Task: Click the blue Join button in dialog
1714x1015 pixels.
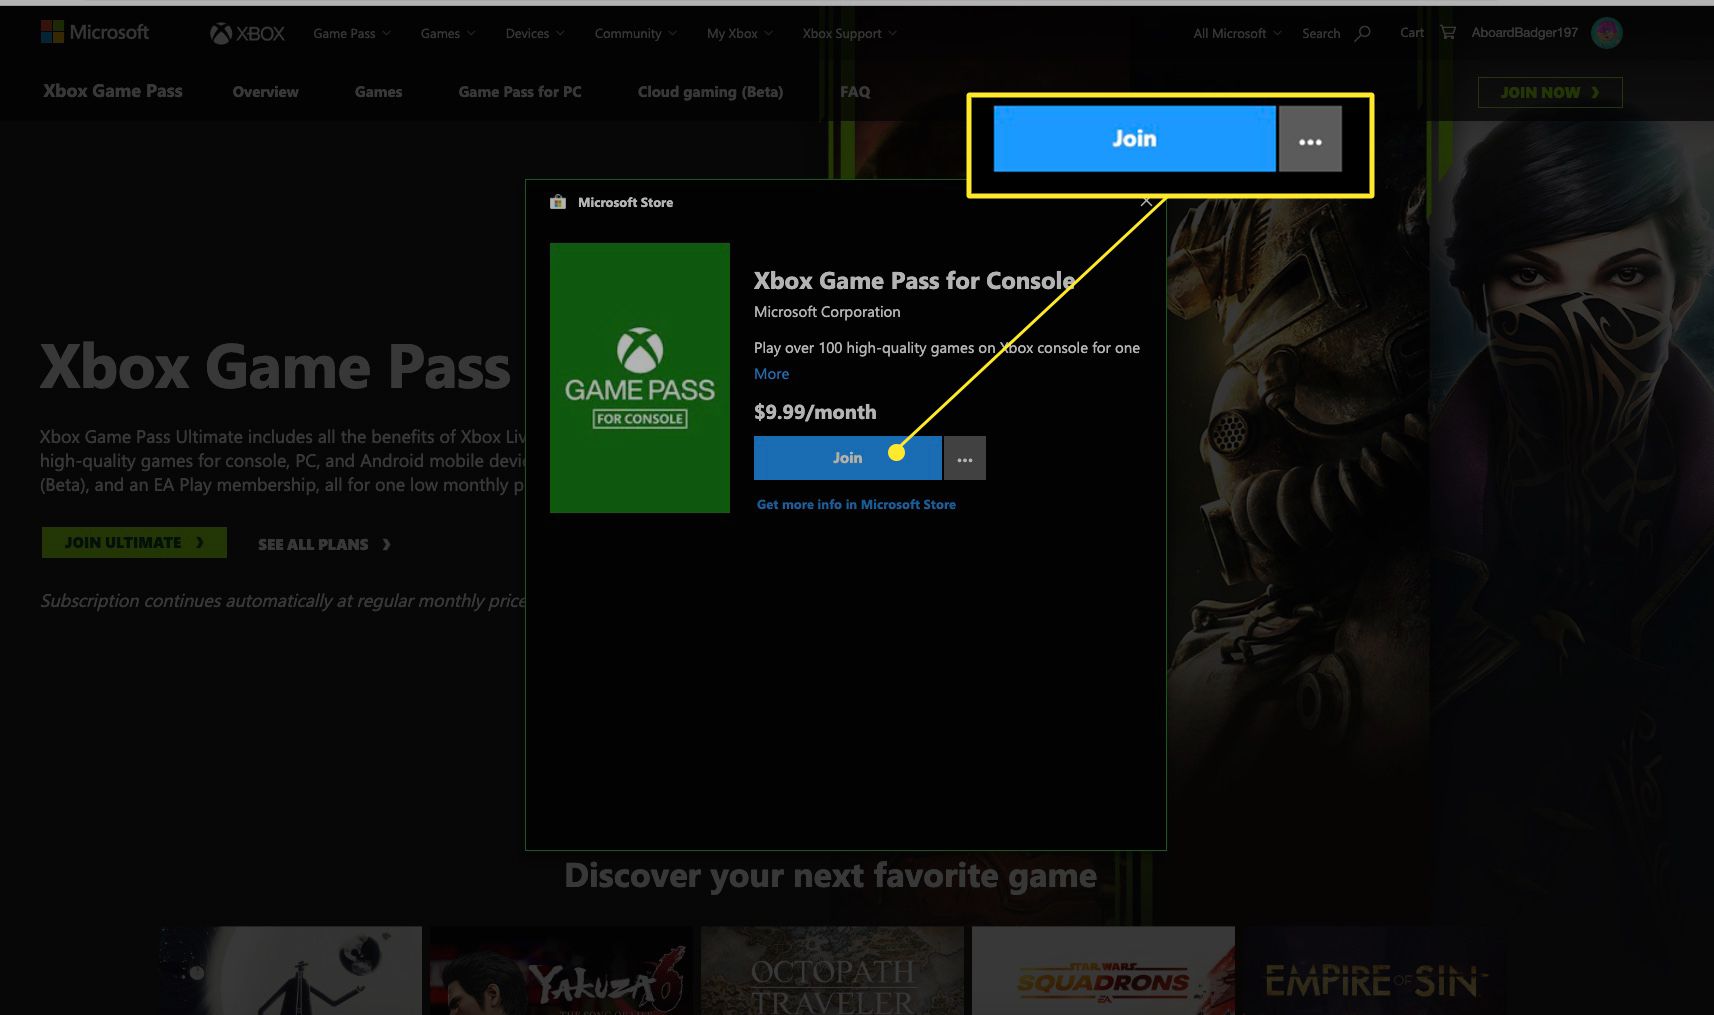Action: click(x=847, y=458)
